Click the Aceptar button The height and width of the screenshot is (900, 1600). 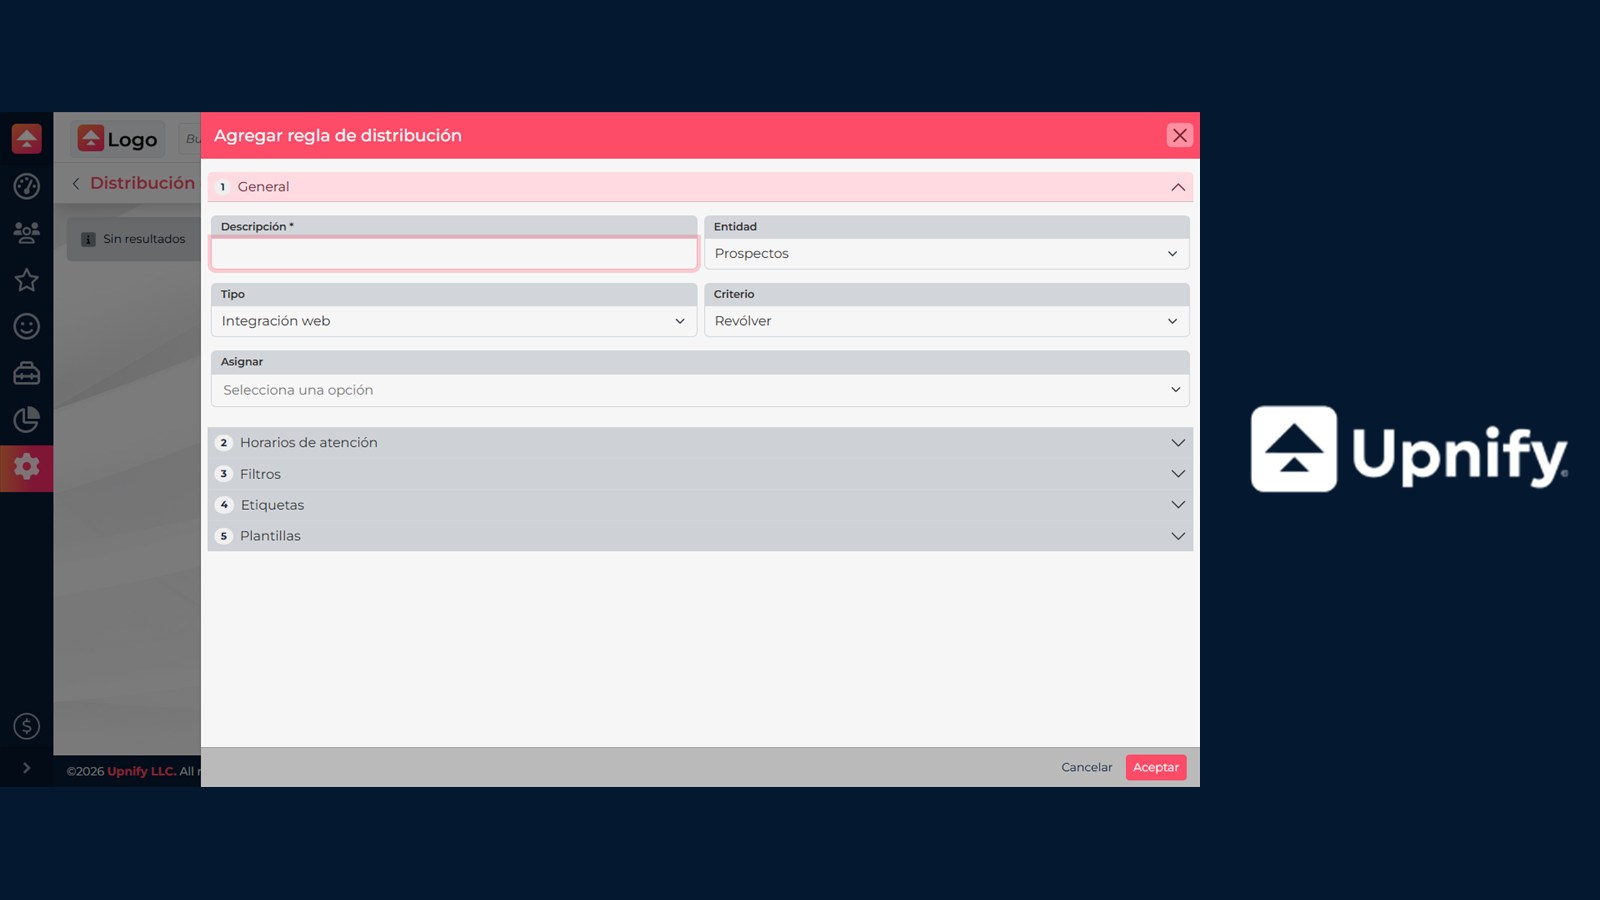[1156, 767]
